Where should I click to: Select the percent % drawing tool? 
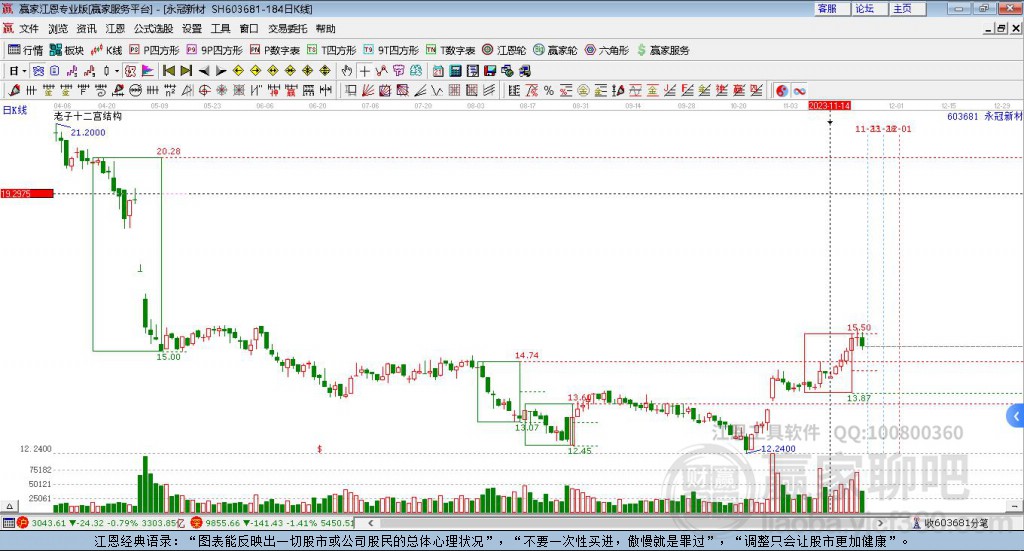click(549, 91)
